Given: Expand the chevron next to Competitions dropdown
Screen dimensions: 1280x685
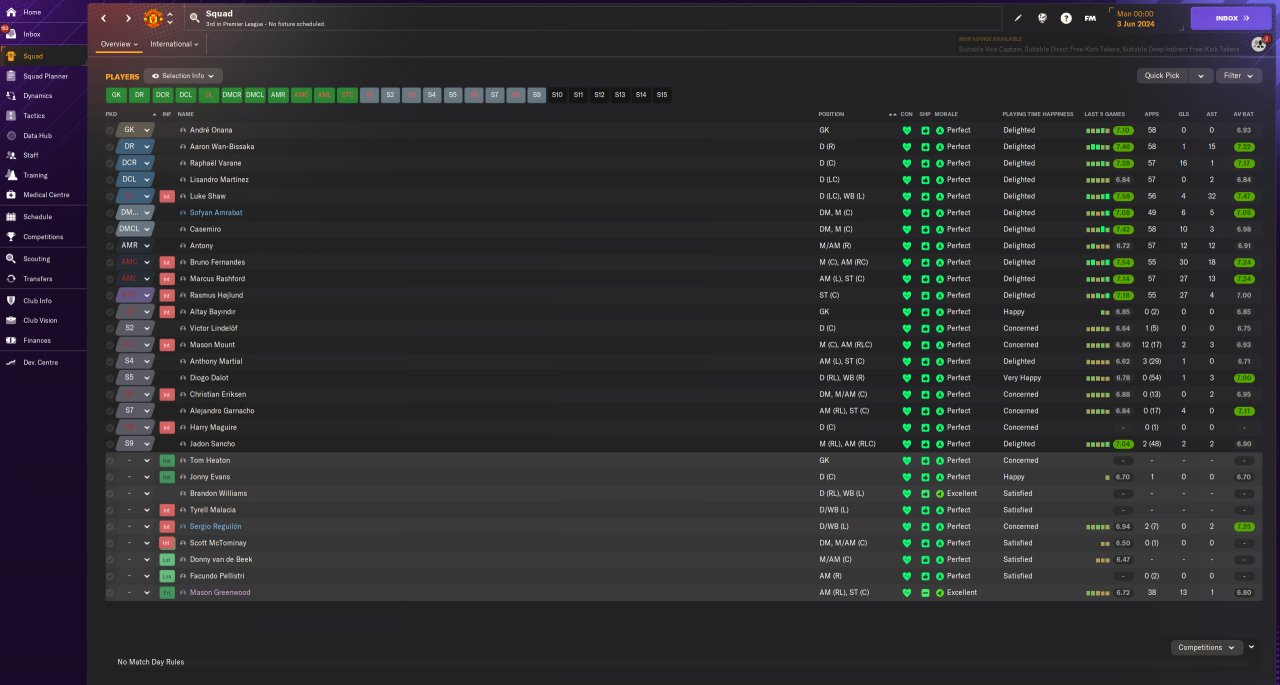Looking at the screenshot, I should (x=1251, y=647).
